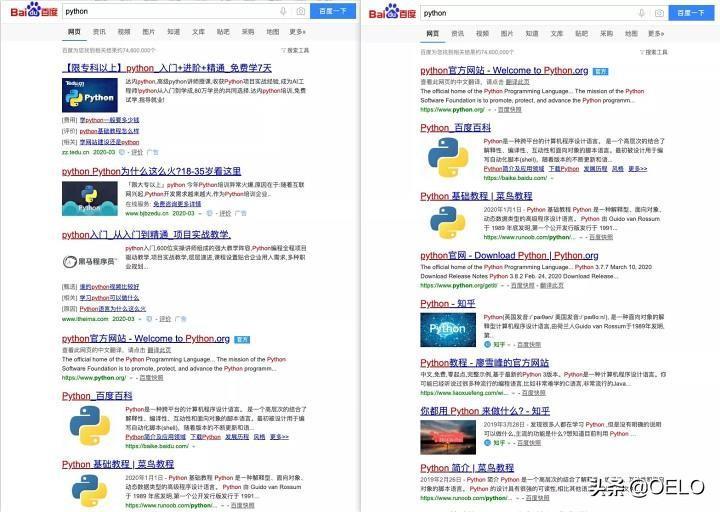
Task: Open 'Python为什么这么火?18-35岁看这里' result
Action: point(152,171)
